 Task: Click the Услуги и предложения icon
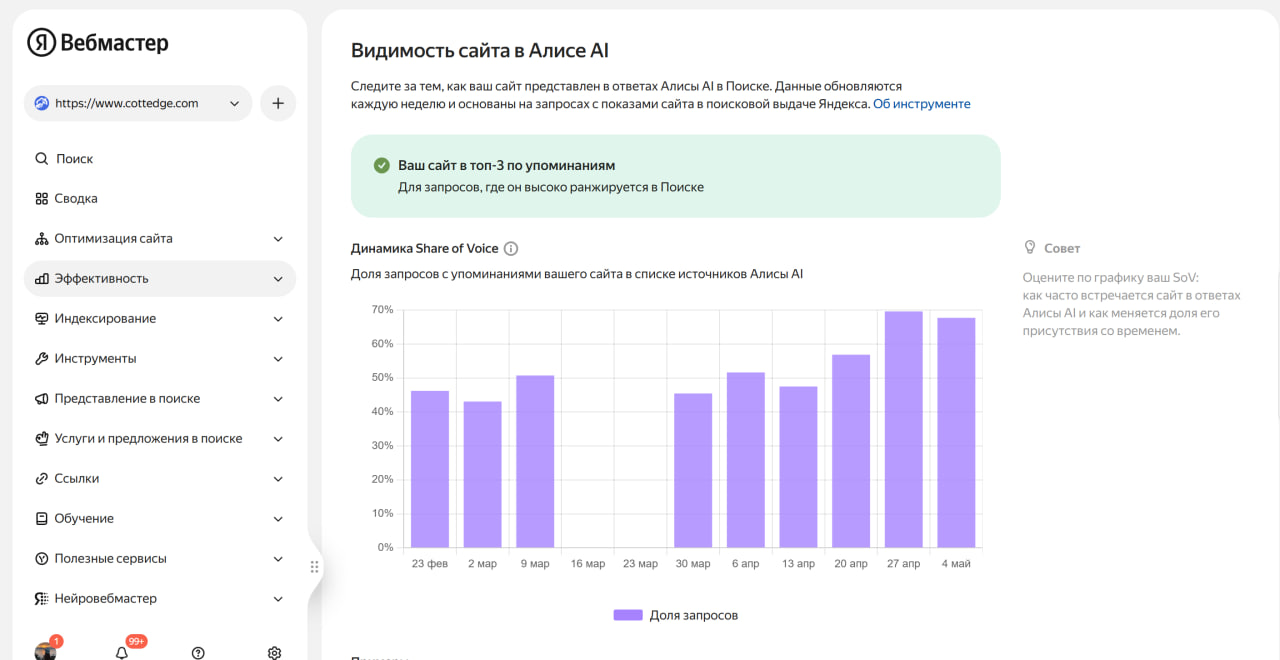click(41, 439)
